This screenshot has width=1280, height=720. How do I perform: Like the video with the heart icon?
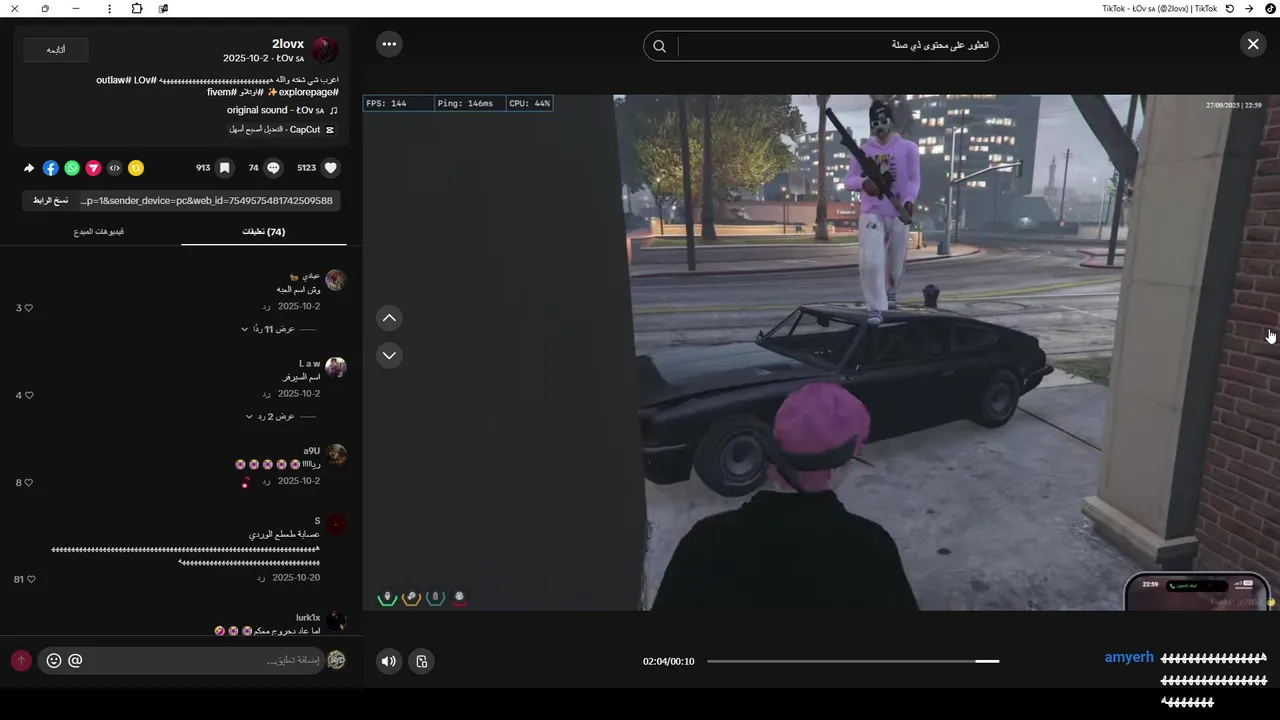click(x=331, y=168)
